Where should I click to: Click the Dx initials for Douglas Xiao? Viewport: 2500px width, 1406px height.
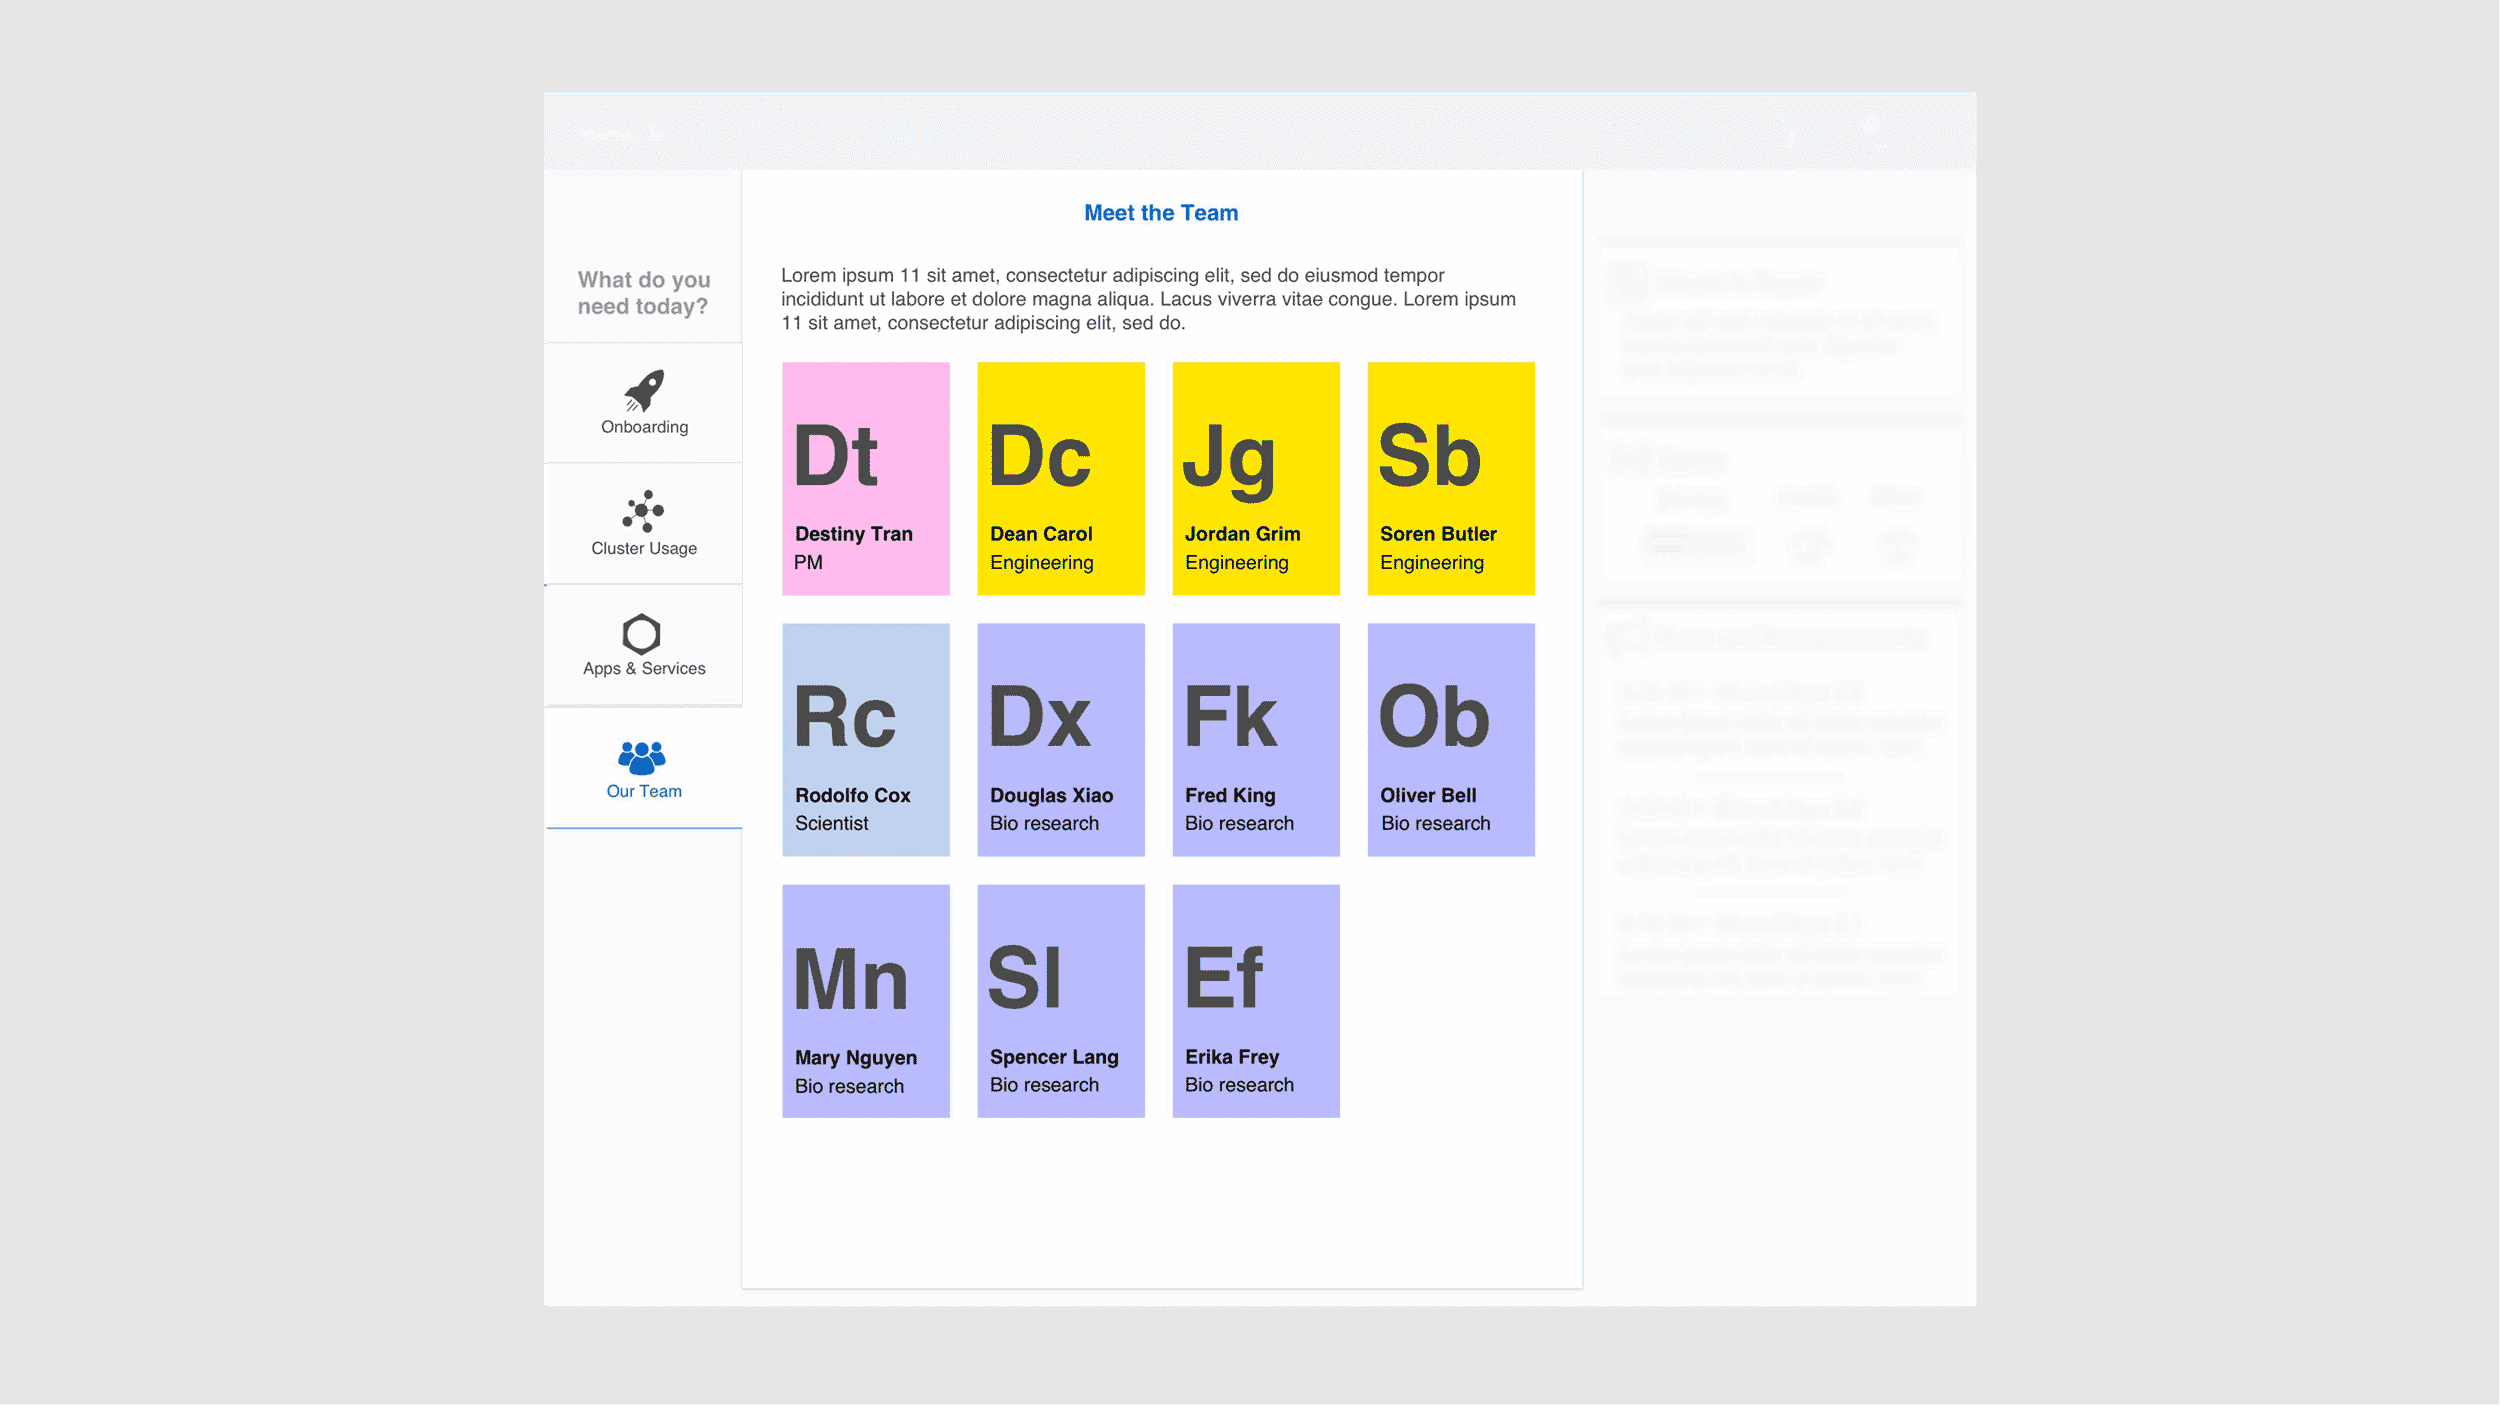[1039, 717]
